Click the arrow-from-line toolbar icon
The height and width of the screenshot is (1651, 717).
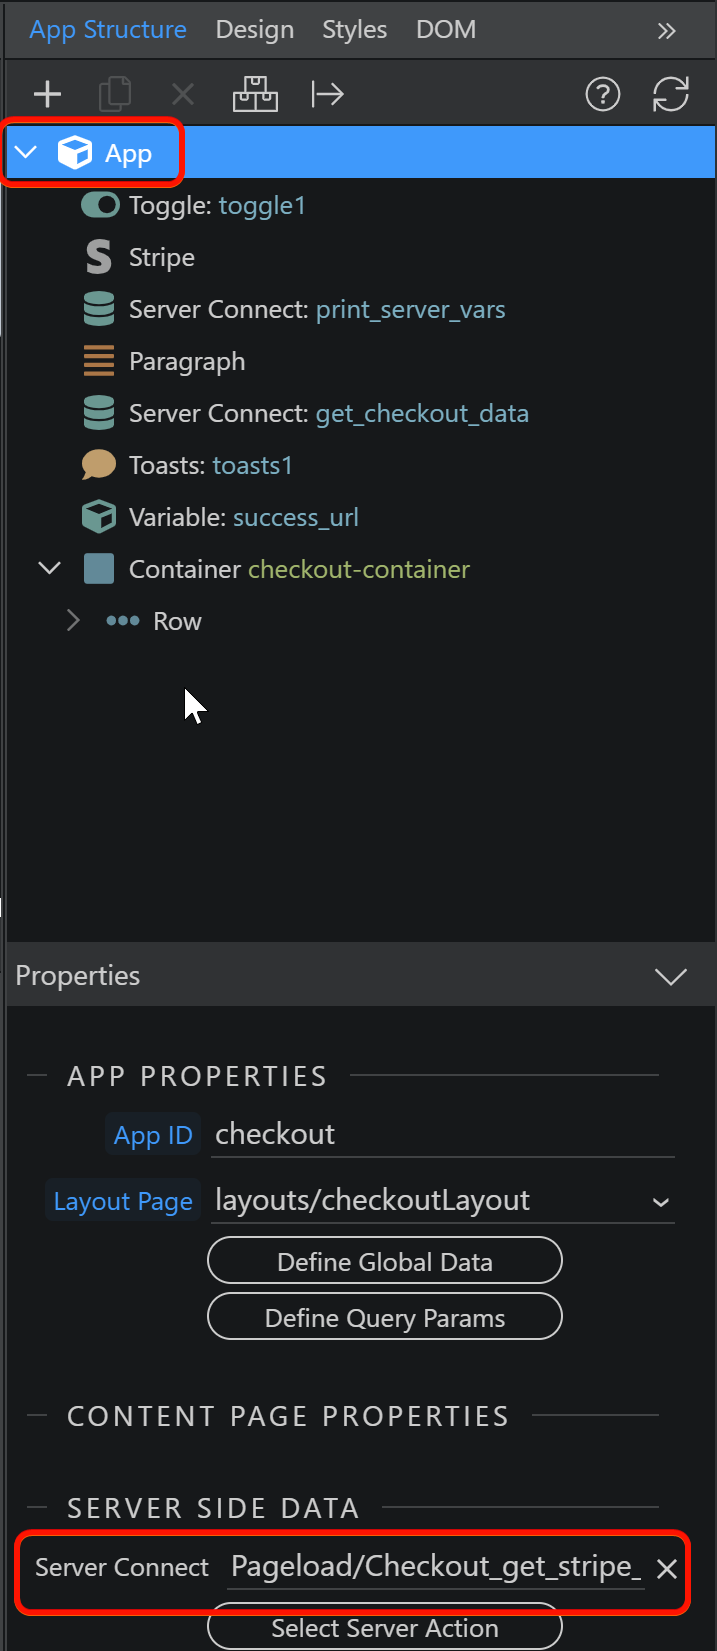[x=327, y=95]
